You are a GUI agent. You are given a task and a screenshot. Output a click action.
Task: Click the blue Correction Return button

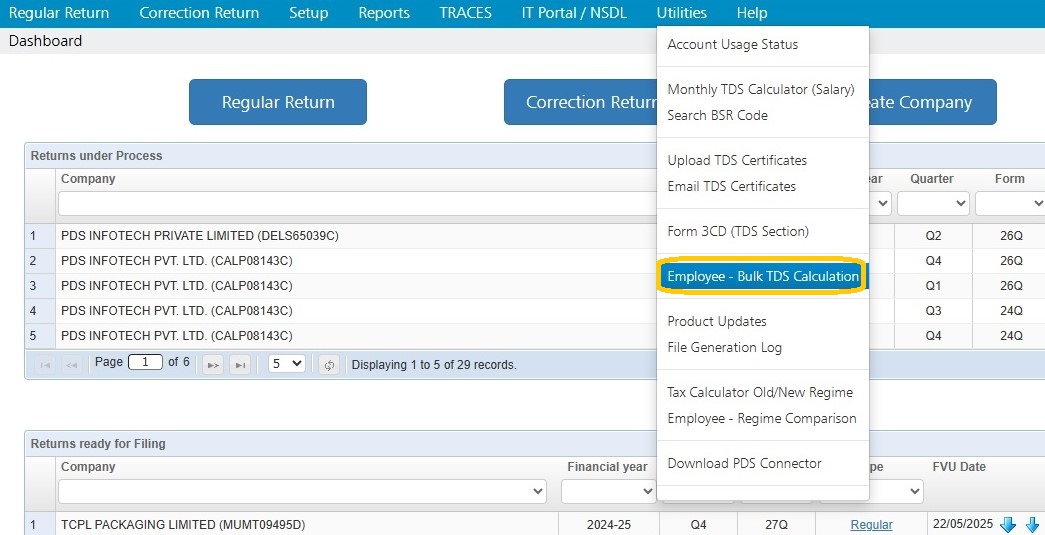tap(580, 102)
